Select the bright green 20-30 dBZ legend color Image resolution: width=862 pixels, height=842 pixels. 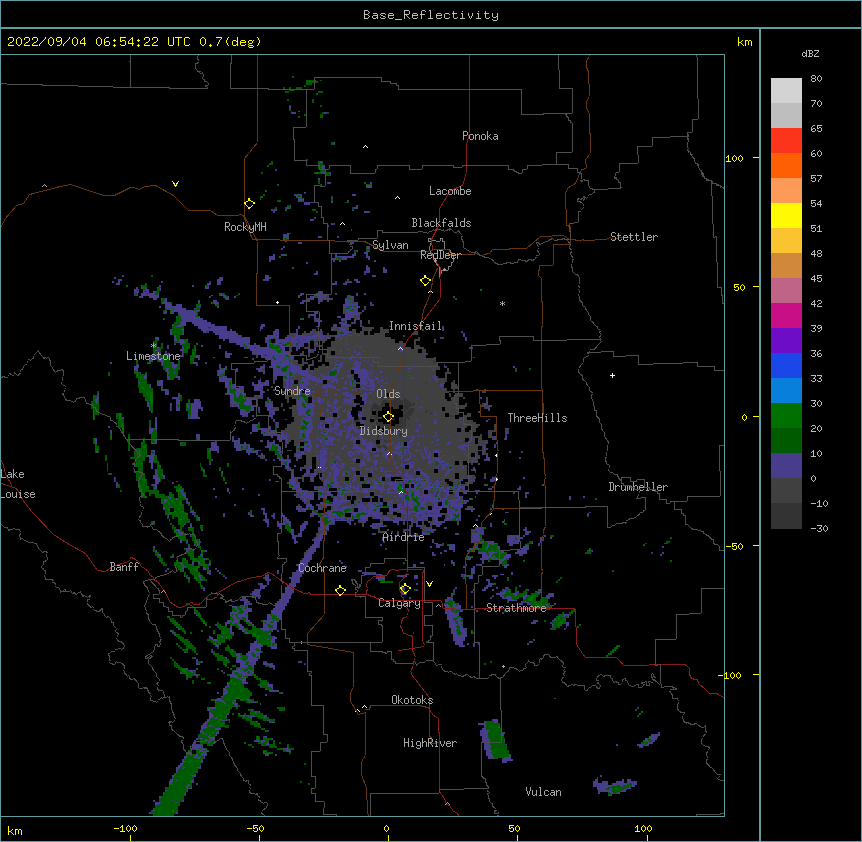tap(786, 416)
